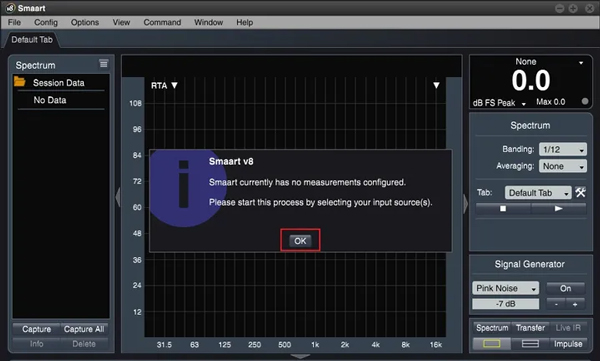Increase generator level with plus button

575,304
